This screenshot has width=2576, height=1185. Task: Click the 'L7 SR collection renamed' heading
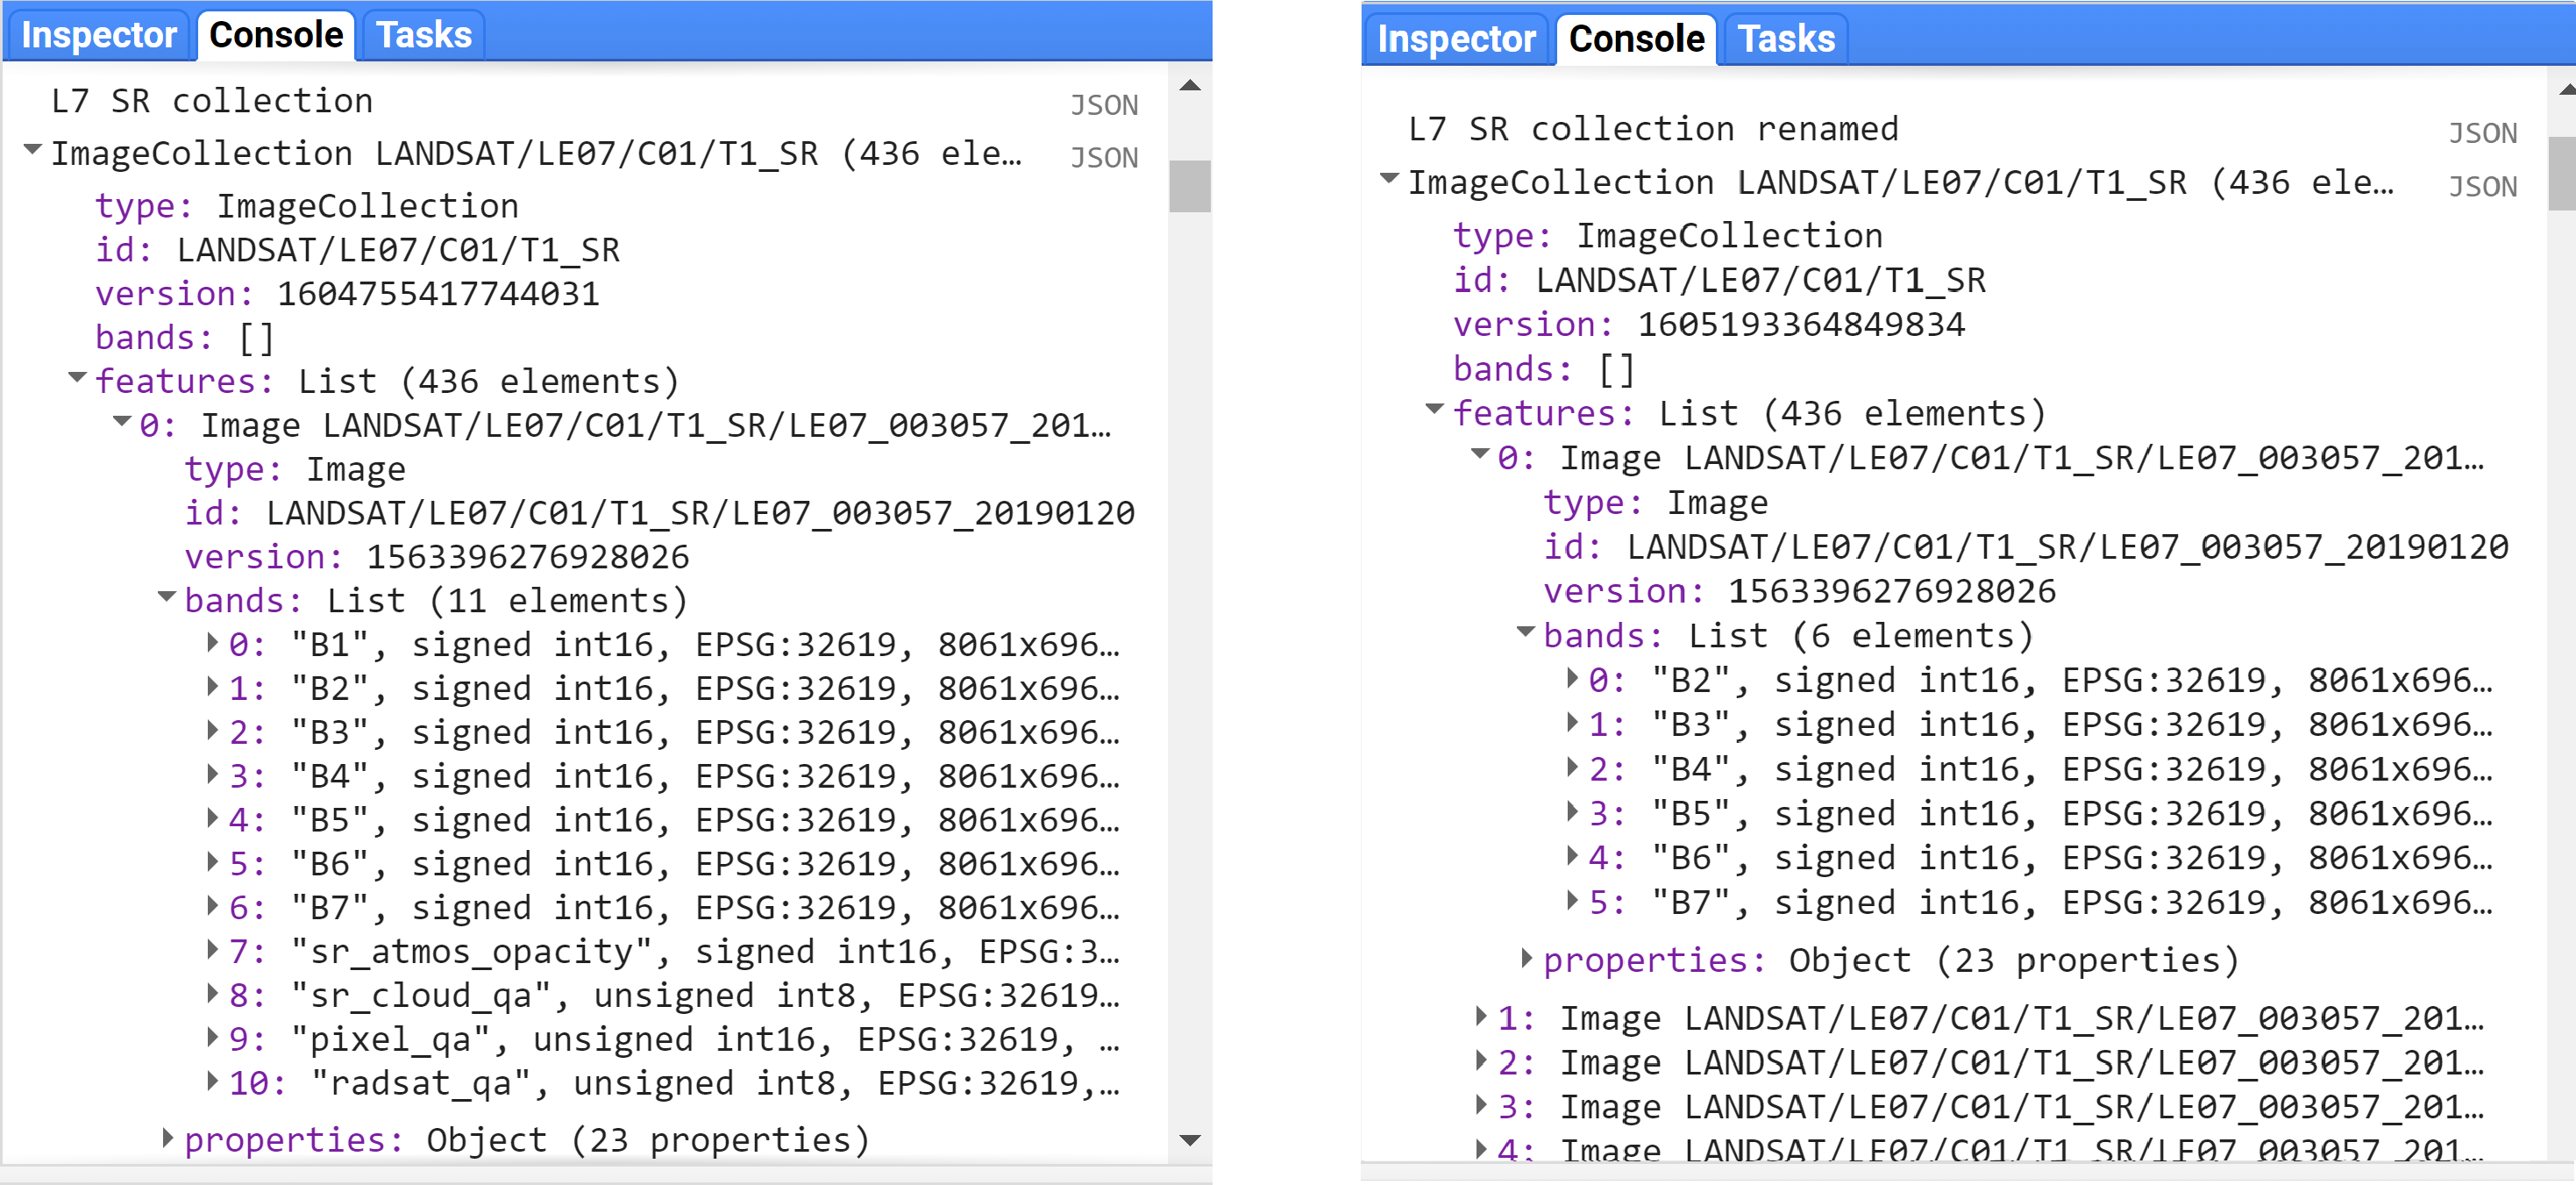1653,129
